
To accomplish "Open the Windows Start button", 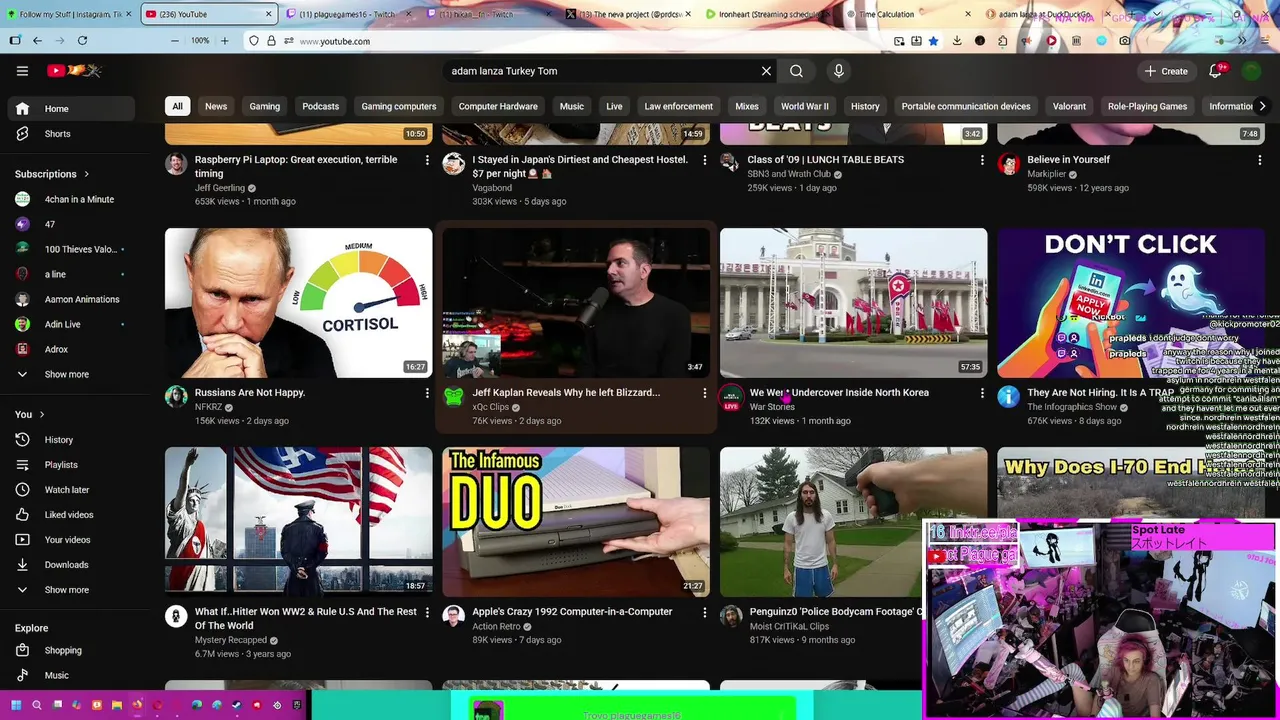I will (x=16, y=705).
